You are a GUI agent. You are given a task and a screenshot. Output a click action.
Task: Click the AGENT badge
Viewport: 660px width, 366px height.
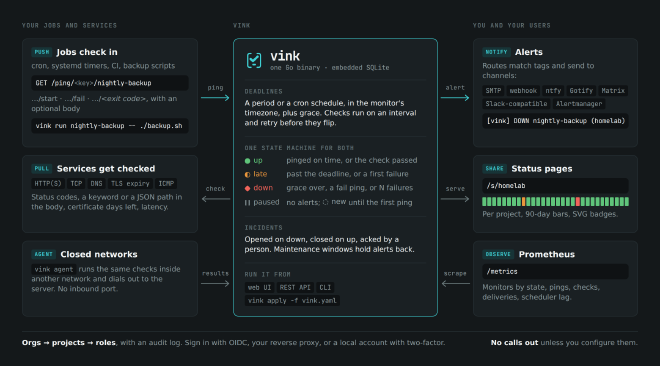(44, 254)
